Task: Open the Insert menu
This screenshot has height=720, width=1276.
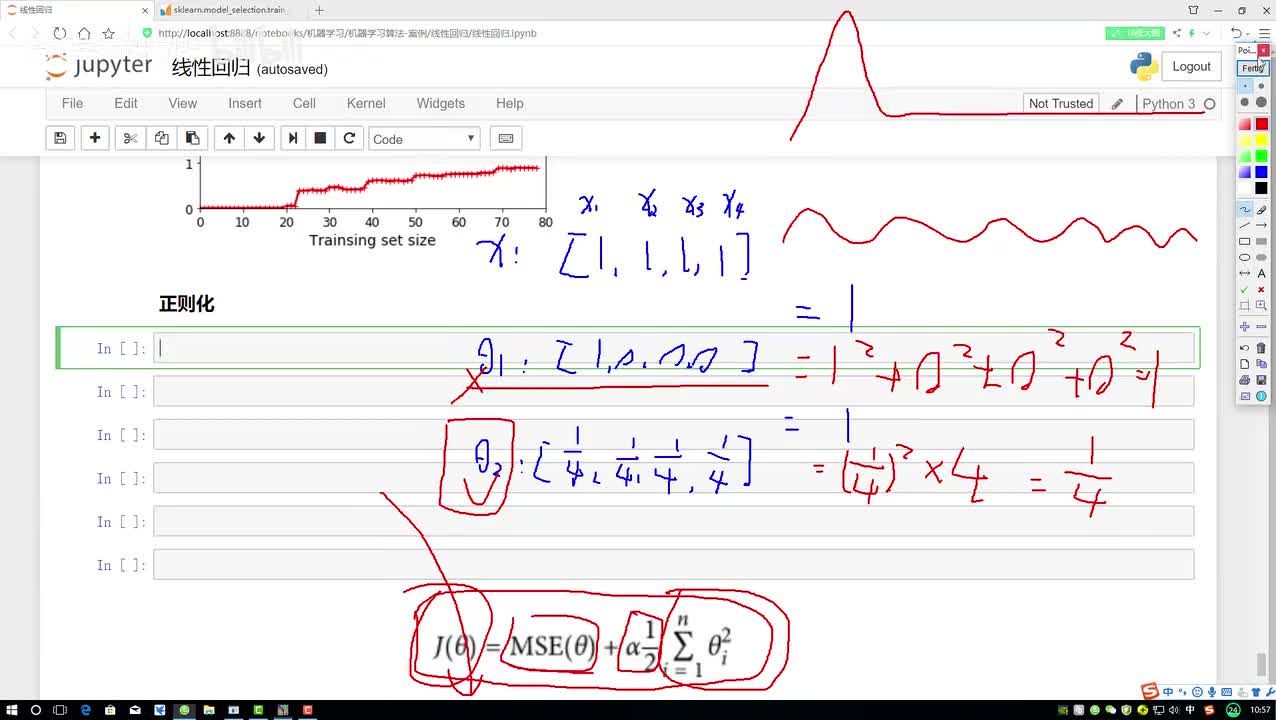Action: (245, 103)
